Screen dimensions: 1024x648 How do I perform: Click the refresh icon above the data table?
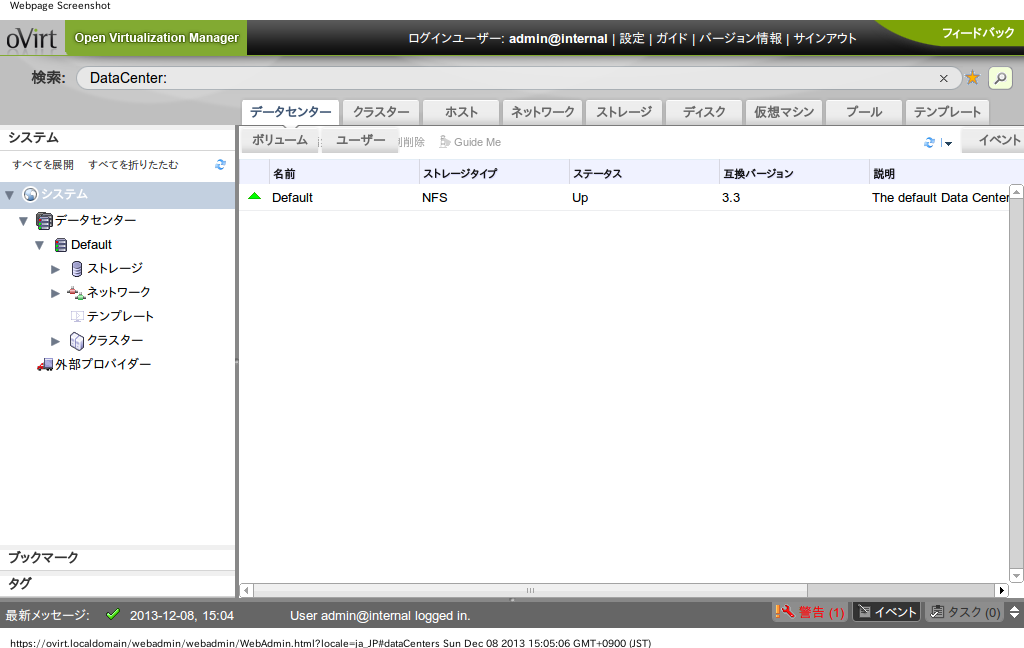click(930, 143)
